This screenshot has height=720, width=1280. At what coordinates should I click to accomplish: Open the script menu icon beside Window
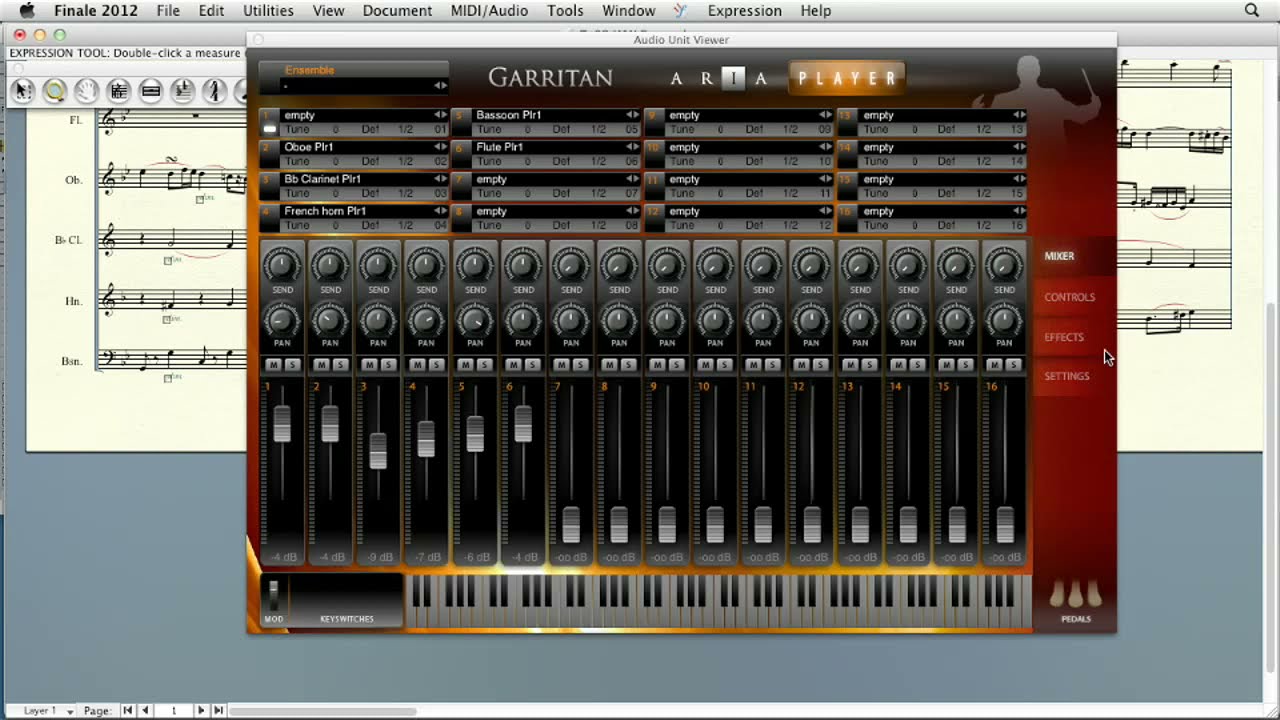[681, 10]
